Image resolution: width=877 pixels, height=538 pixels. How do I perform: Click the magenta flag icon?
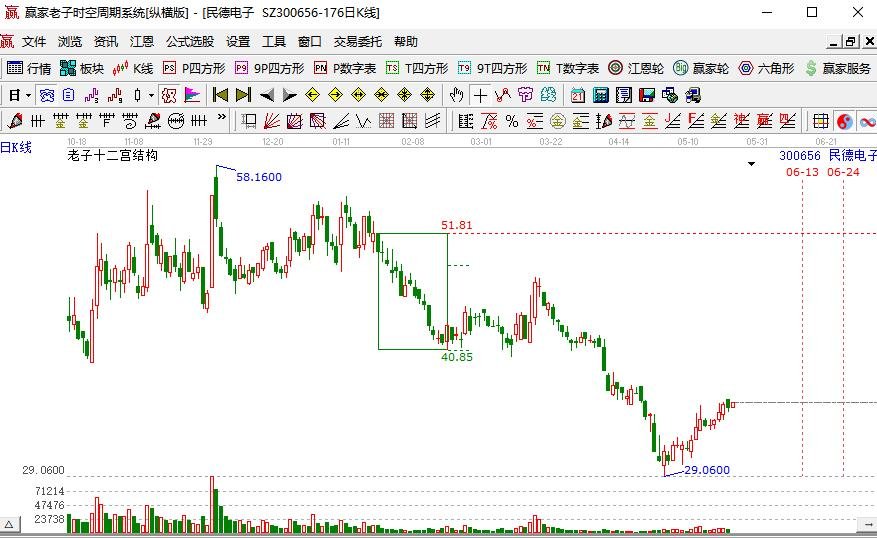[x=192, y=96]
